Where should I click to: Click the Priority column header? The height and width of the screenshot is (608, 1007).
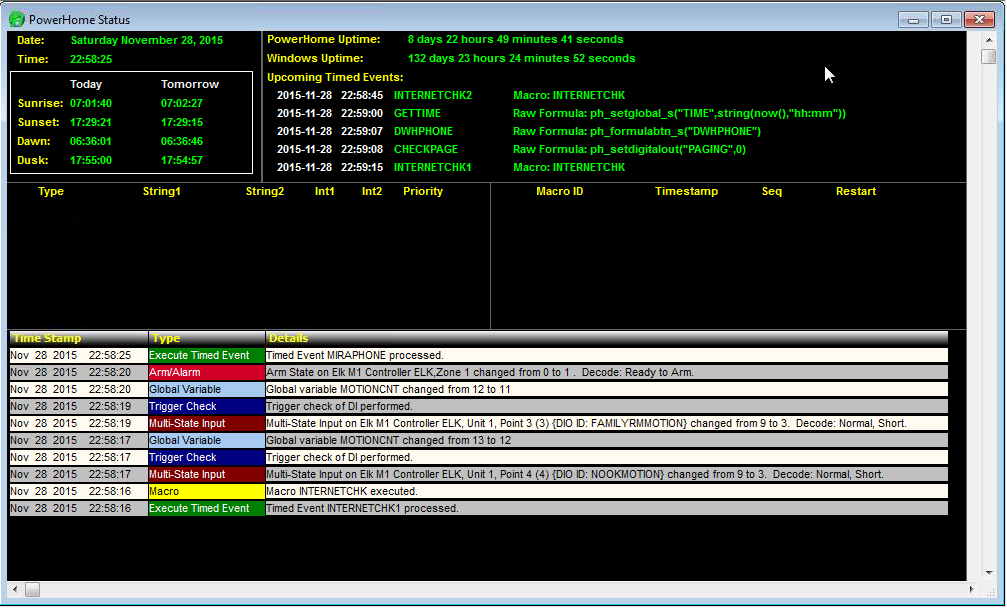click(423, 191)
